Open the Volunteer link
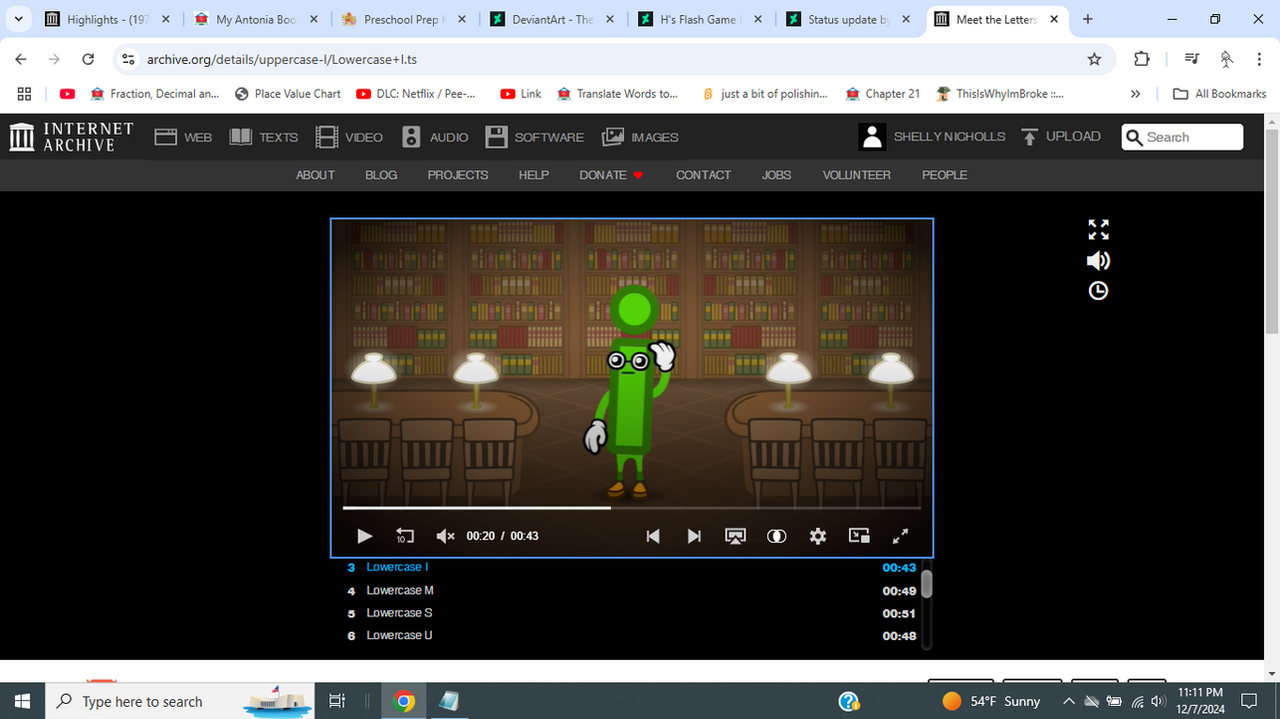Image resolution: width=1280 pixels, height=719 pixels. 856,175
